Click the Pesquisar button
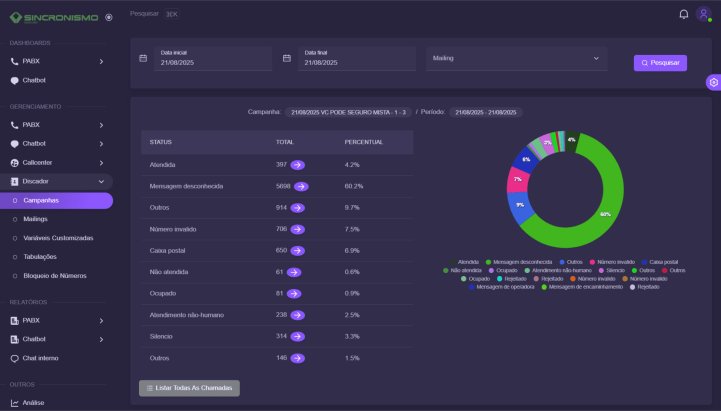Screen dimensions: 721x411 tap(660, 62)
